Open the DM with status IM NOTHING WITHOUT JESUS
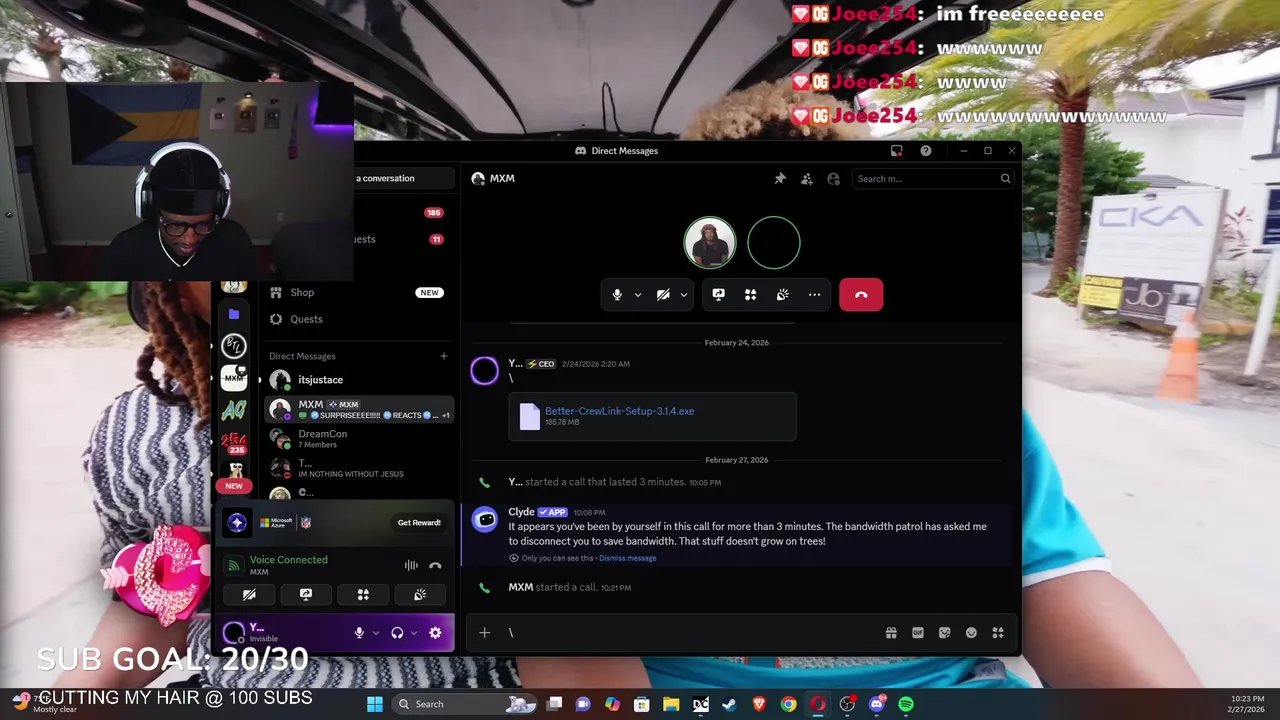This screenshot has height=720, width=1280. click(x=357, y=467)
